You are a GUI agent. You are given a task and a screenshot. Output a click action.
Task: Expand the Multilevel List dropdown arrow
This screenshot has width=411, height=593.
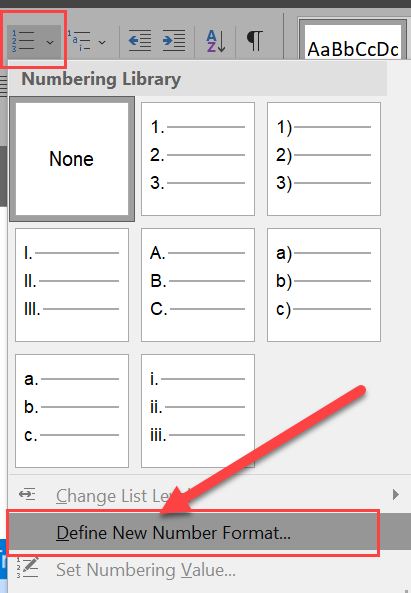click(102, 42)
